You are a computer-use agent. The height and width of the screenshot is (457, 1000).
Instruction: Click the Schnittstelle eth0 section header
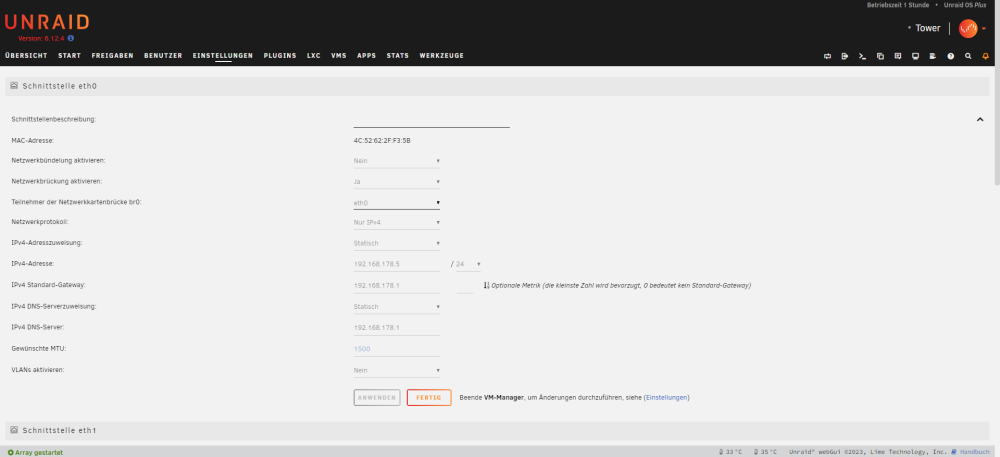(x=497, y=85)
